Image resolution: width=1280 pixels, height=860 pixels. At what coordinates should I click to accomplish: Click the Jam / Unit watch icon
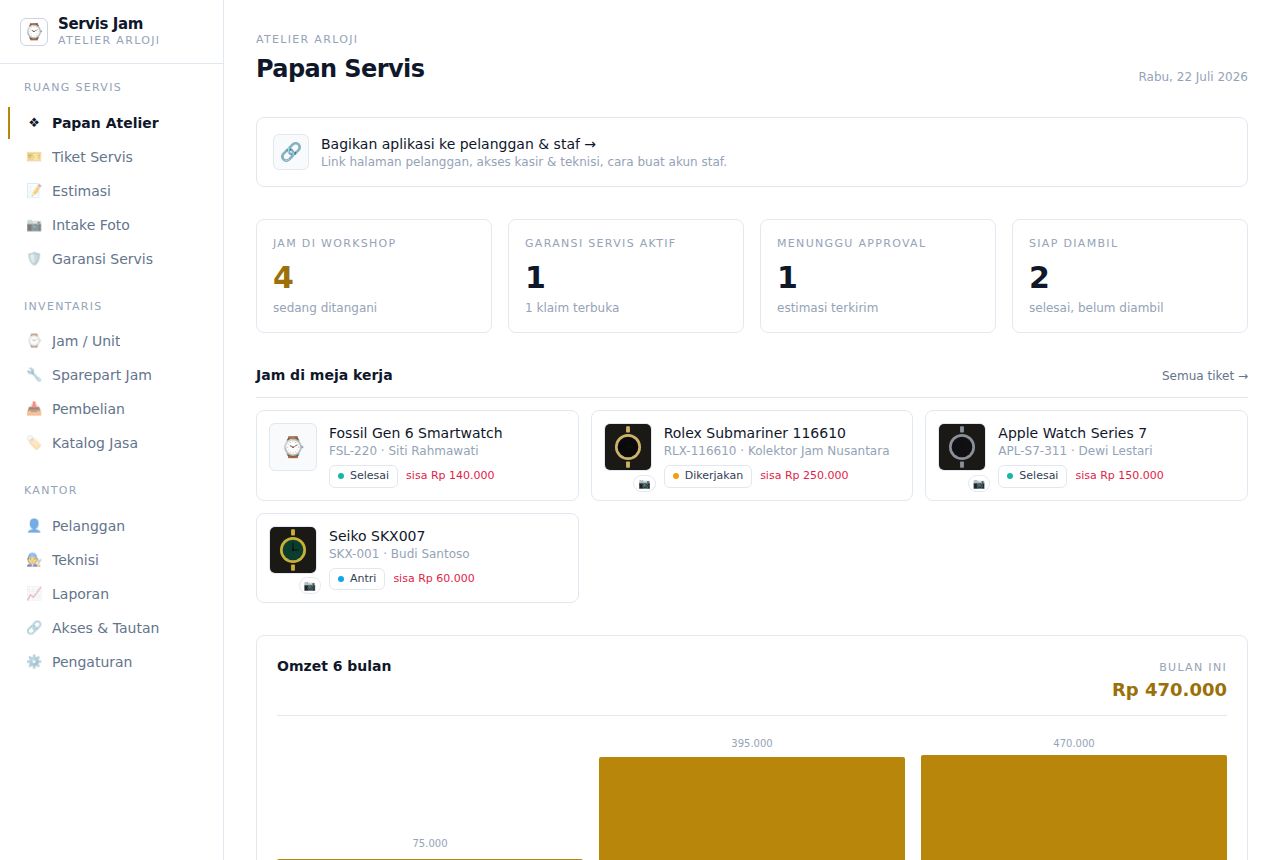tap(34, 341)
